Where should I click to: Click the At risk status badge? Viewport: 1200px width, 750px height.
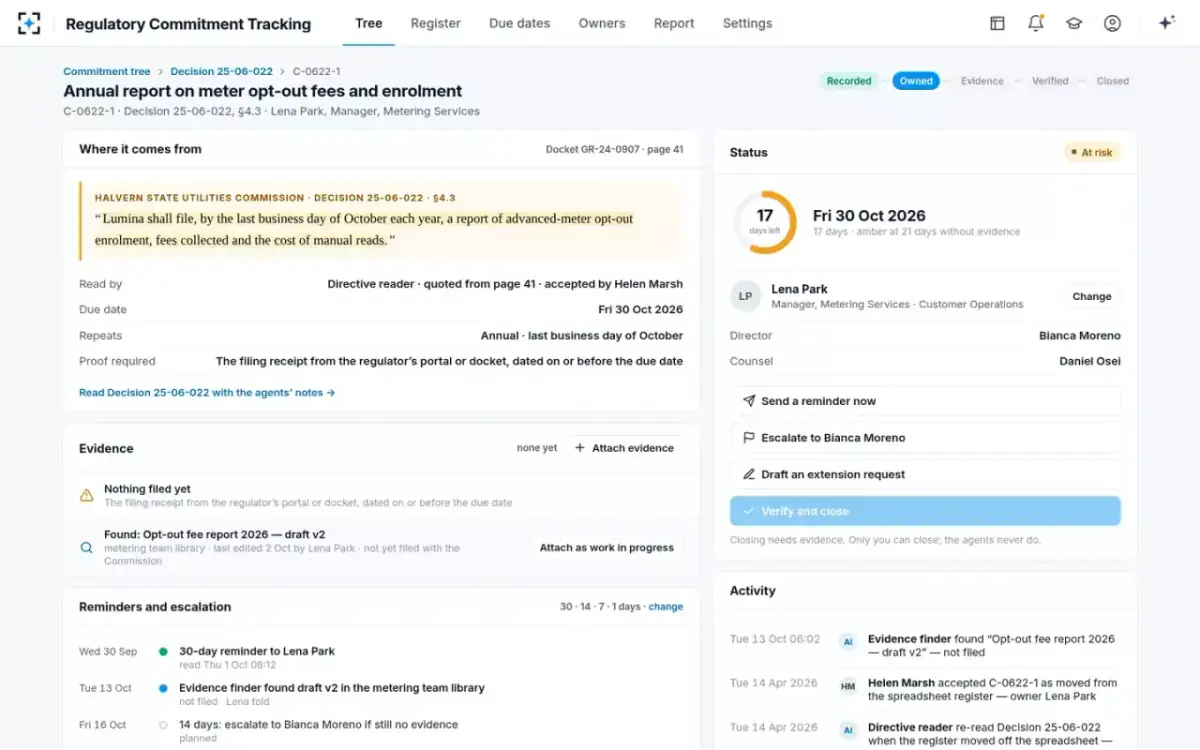1091,153
